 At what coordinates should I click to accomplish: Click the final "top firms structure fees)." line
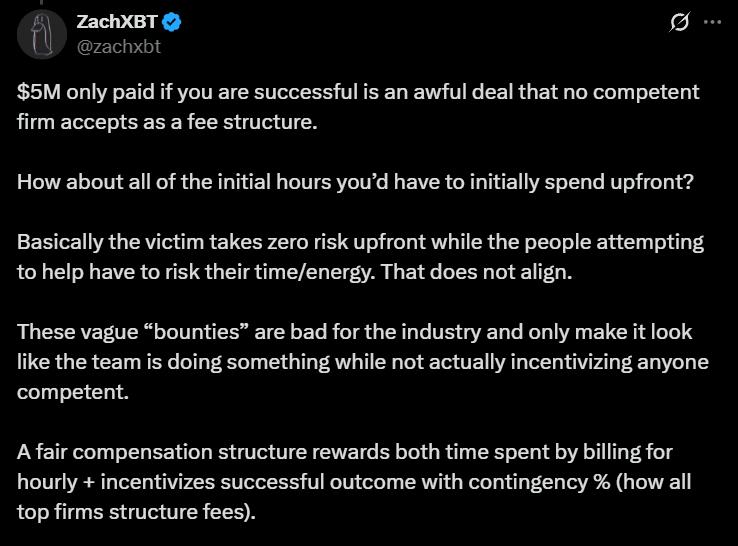pos(136,512)
